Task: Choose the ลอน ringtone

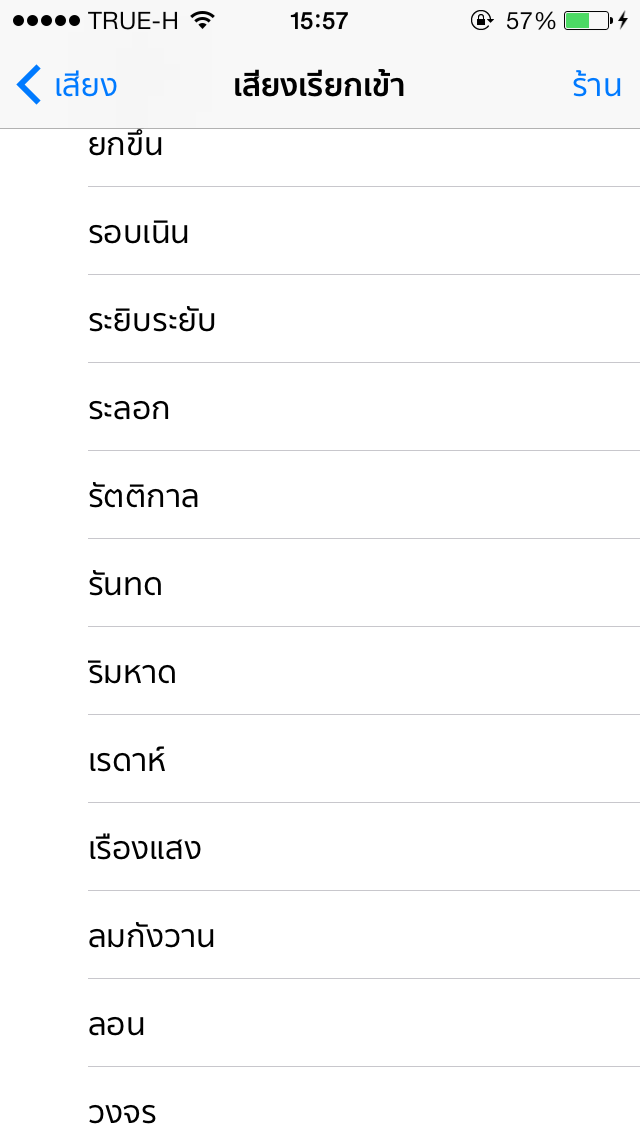Action: point(364,1023)
